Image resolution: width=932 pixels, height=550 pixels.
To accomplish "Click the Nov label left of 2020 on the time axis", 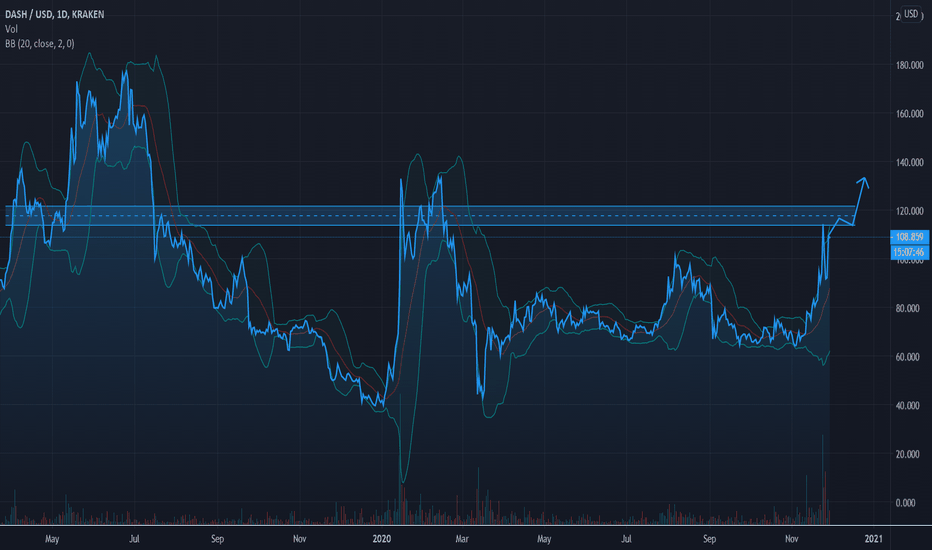I will click(x=300, y=539).
